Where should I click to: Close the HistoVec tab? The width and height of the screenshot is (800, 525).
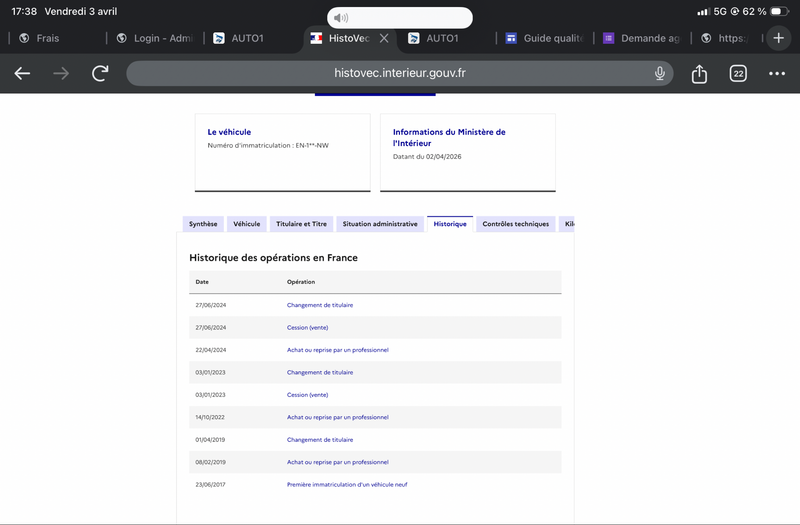click(x=384, y=38)
